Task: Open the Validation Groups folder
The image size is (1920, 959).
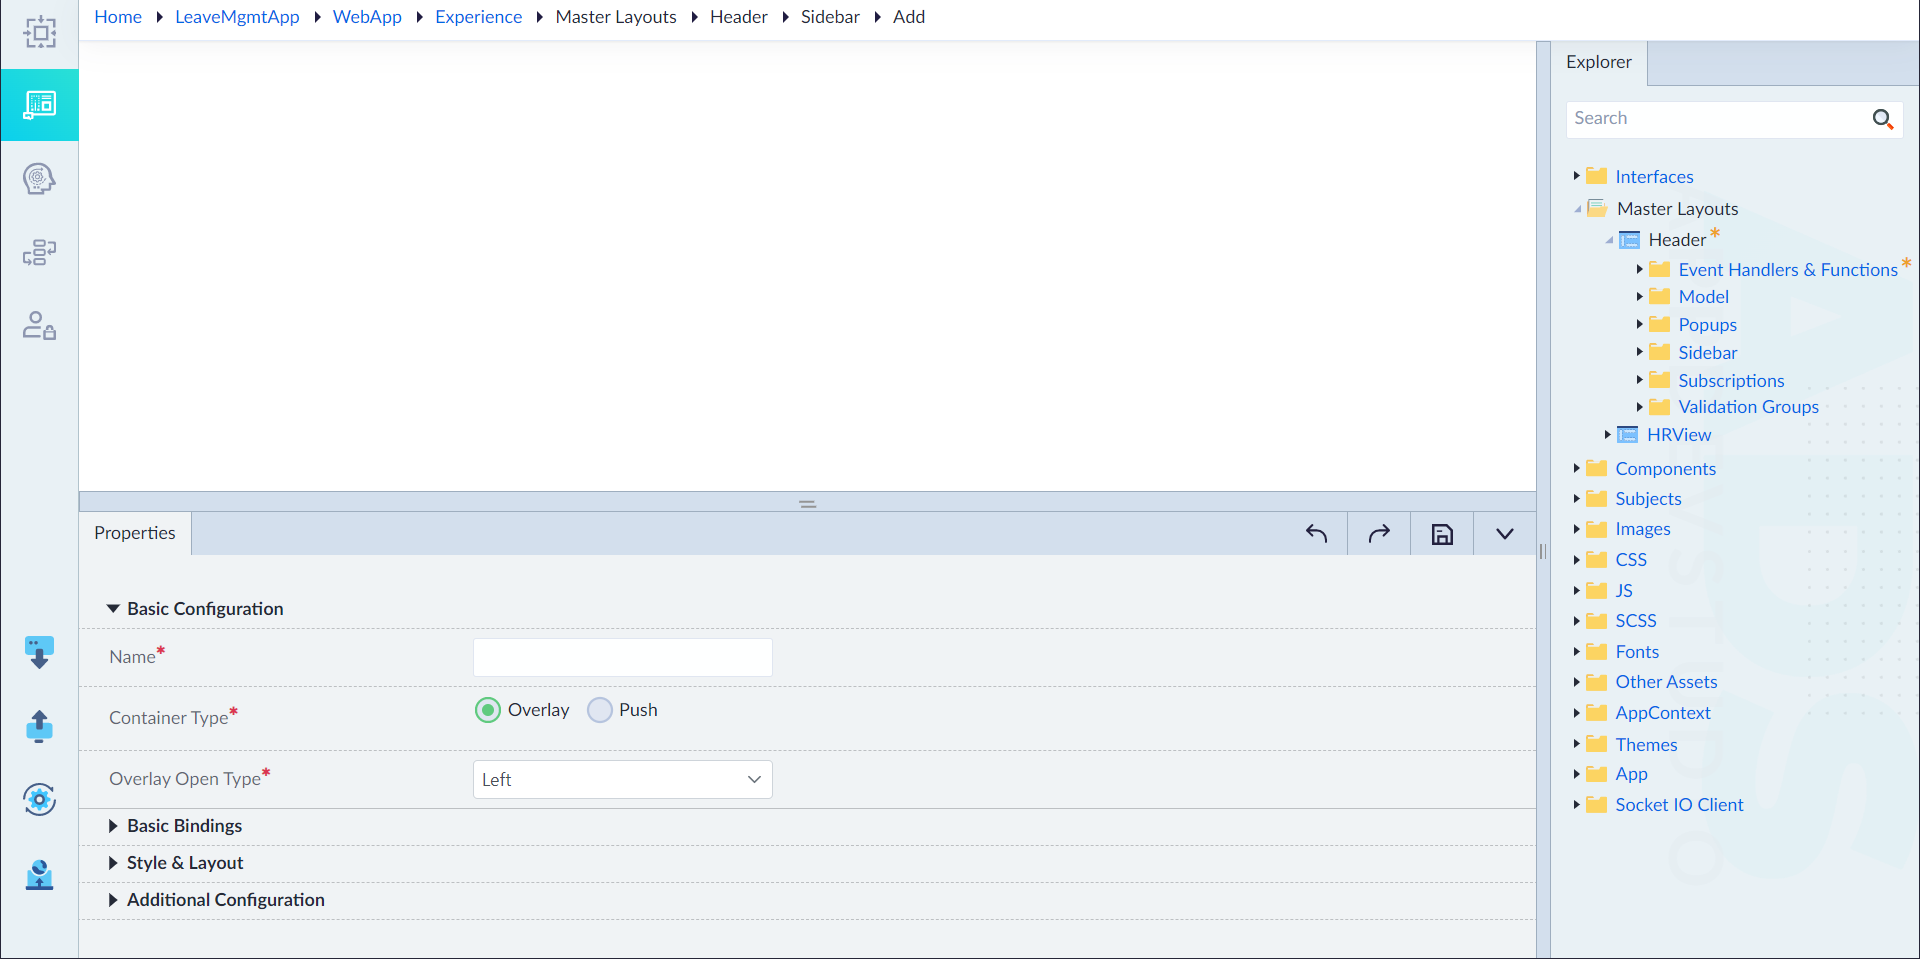Action: coord(1748,407)
